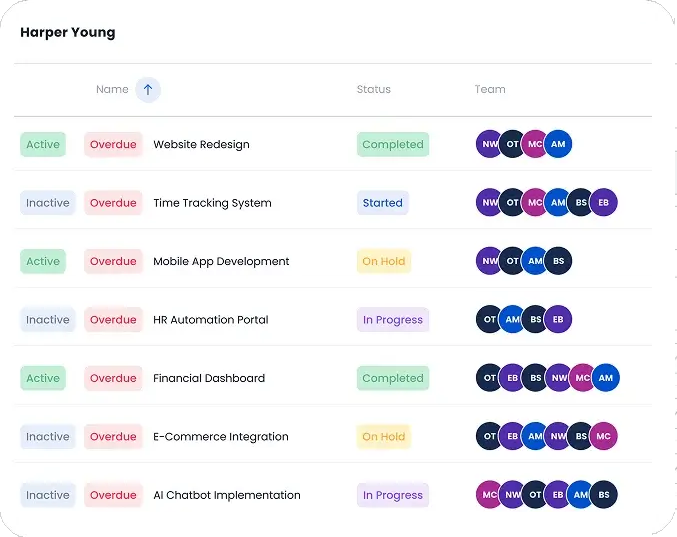Click the Team column header

click(490, 89)
